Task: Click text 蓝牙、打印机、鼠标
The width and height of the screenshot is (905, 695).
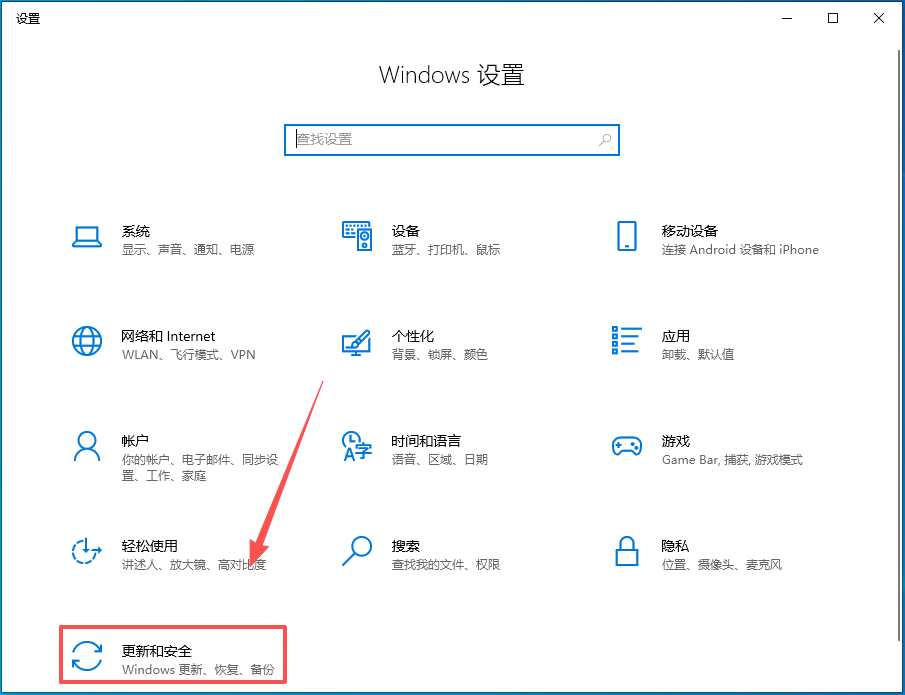Action: coord(446,250)
